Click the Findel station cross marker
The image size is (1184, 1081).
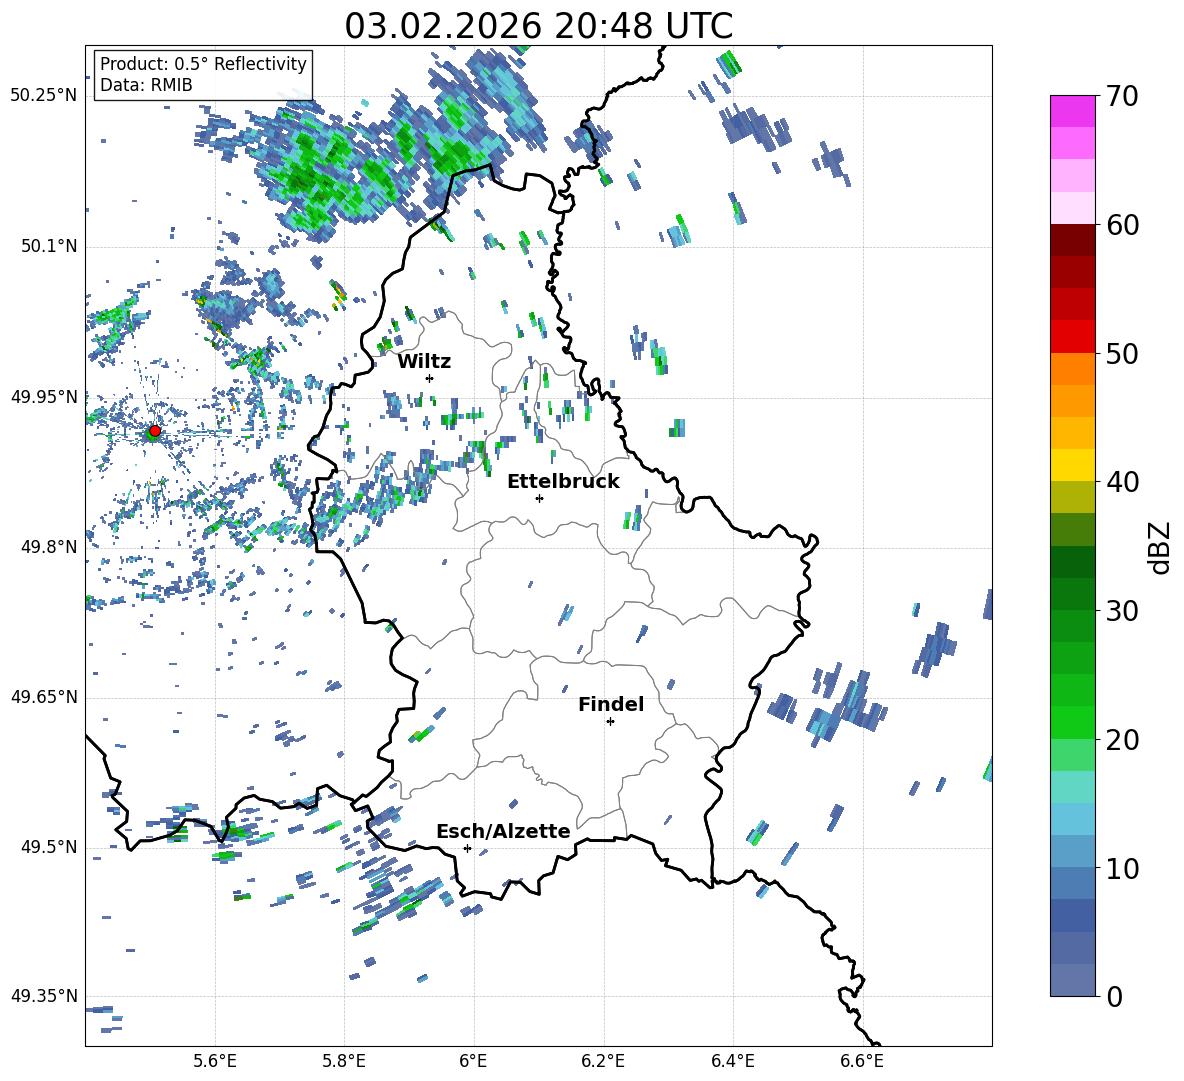(610, 721)
